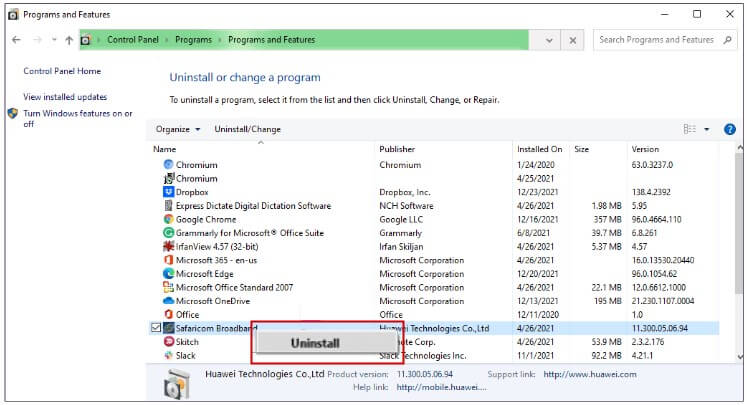Click the address bar location icon

tap(85, 40)
